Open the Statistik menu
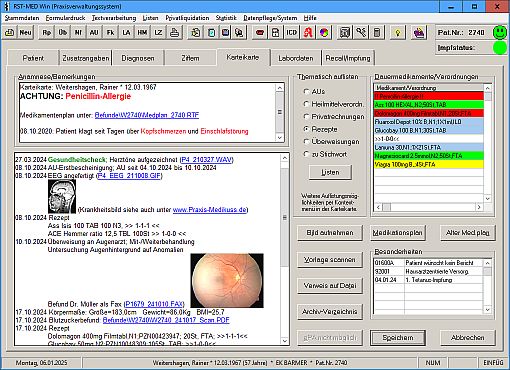 click(226, 18)
